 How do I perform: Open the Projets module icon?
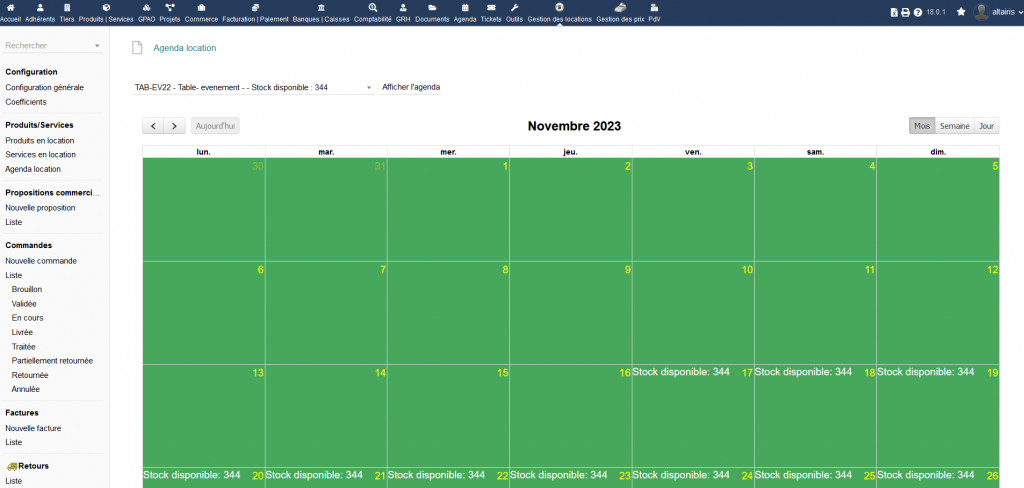170,8
